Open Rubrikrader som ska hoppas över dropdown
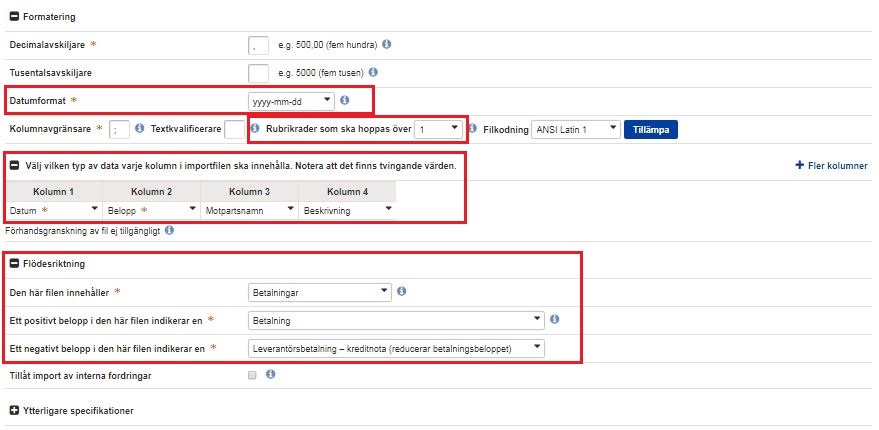Viewport: 879px width, 430px height. coord(439,129)
